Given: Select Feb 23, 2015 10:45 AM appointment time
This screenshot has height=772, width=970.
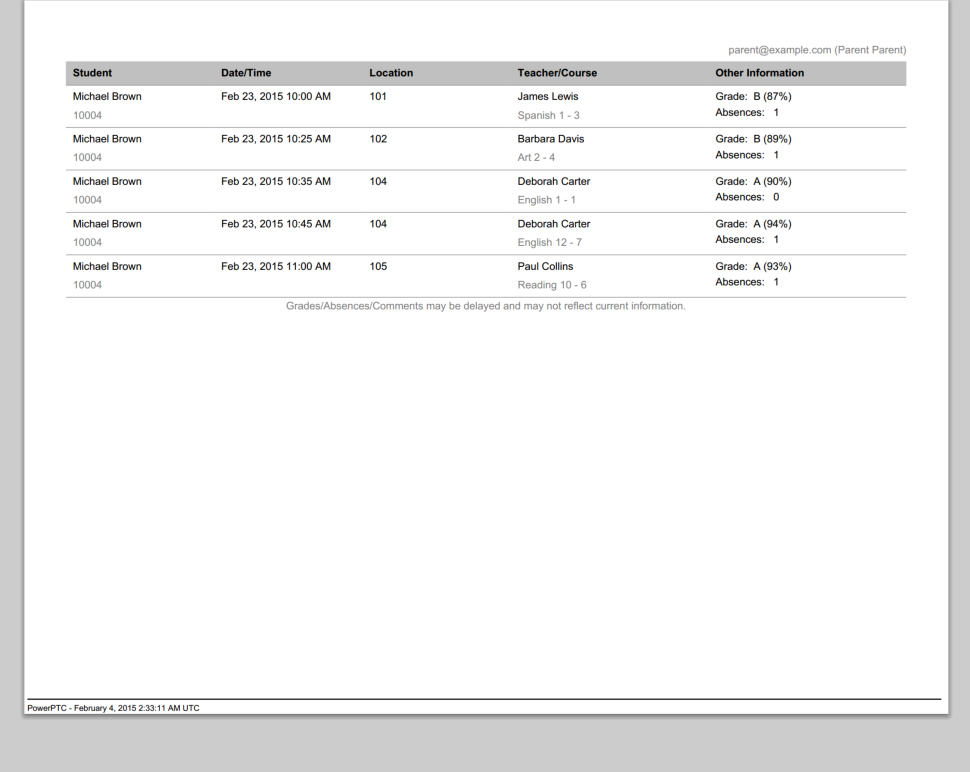Looking at the screenshot, I should [276, 224].
